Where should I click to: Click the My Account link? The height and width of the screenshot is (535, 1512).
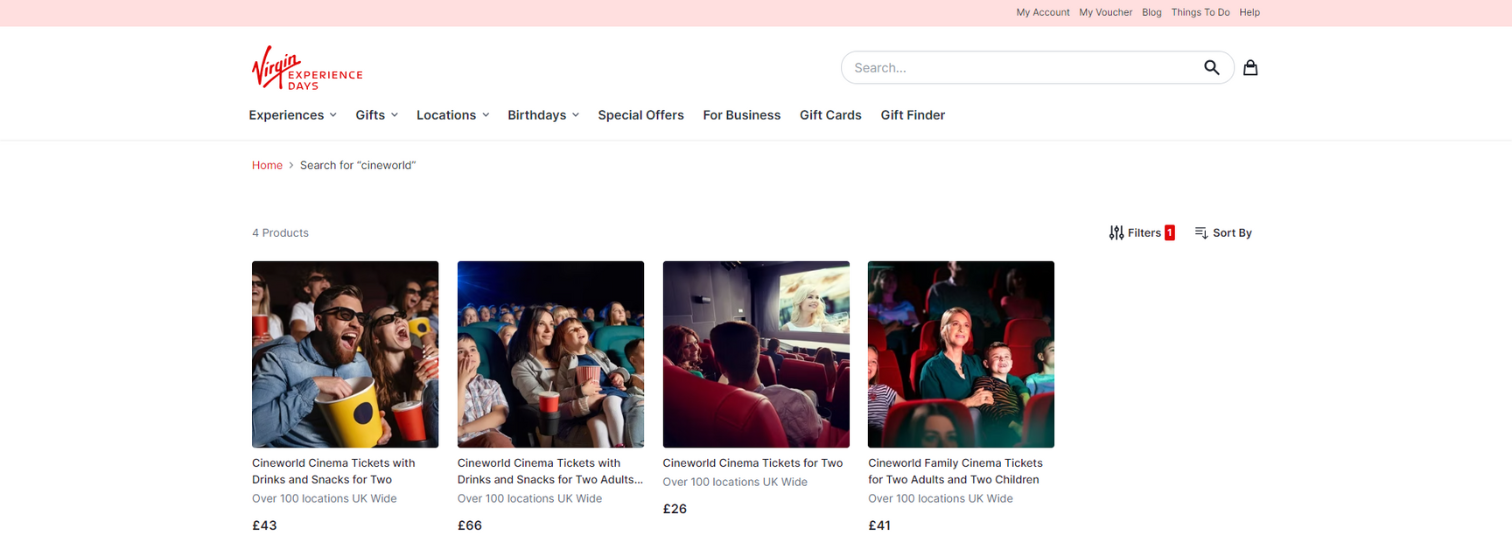1042,13
